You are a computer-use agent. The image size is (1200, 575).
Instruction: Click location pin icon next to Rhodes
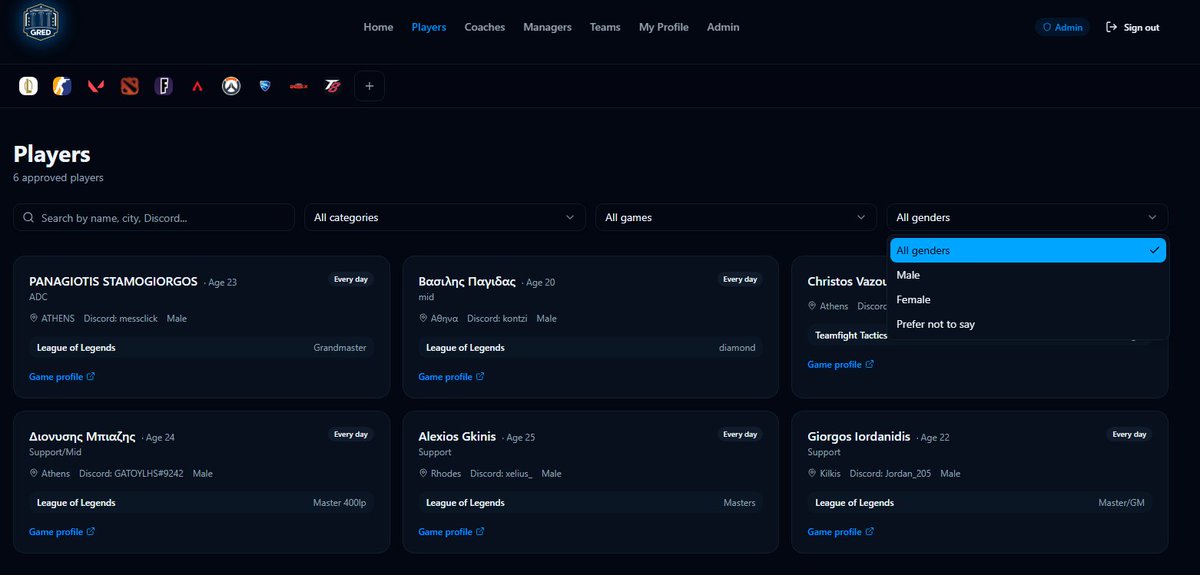click(x=422, y=474)
